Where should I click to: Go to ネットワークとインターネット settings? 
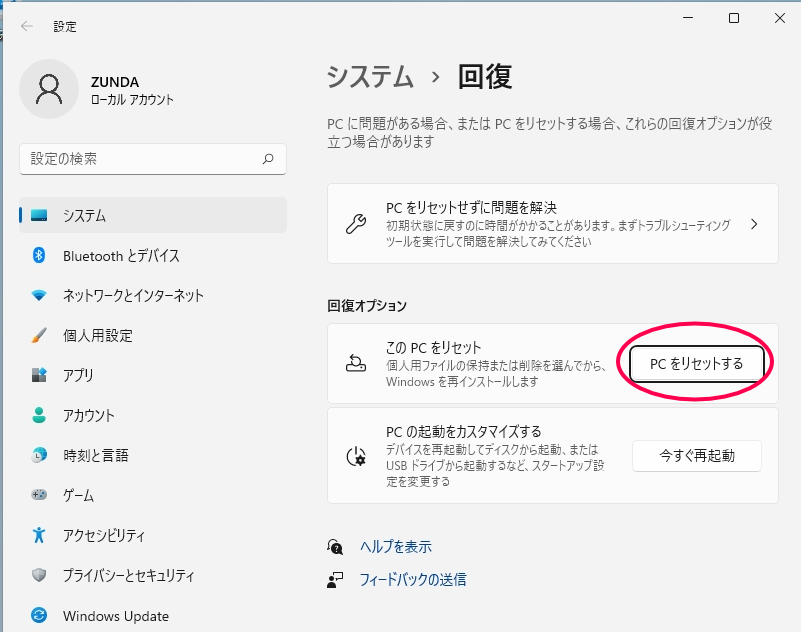[x=153, y=295]
